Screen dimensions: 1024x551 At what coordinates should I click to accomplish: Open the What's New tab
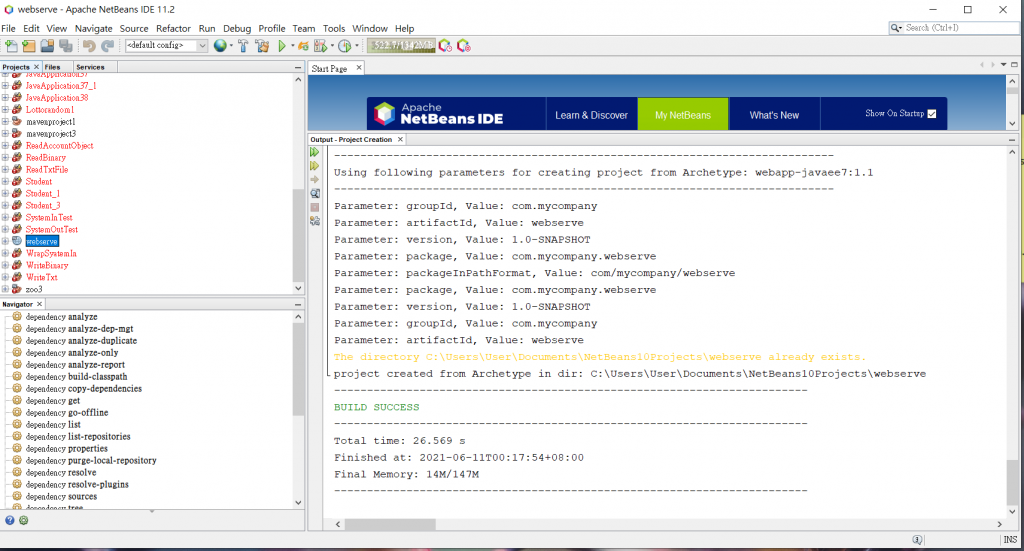pyautogui.click(x=774, y=115)
